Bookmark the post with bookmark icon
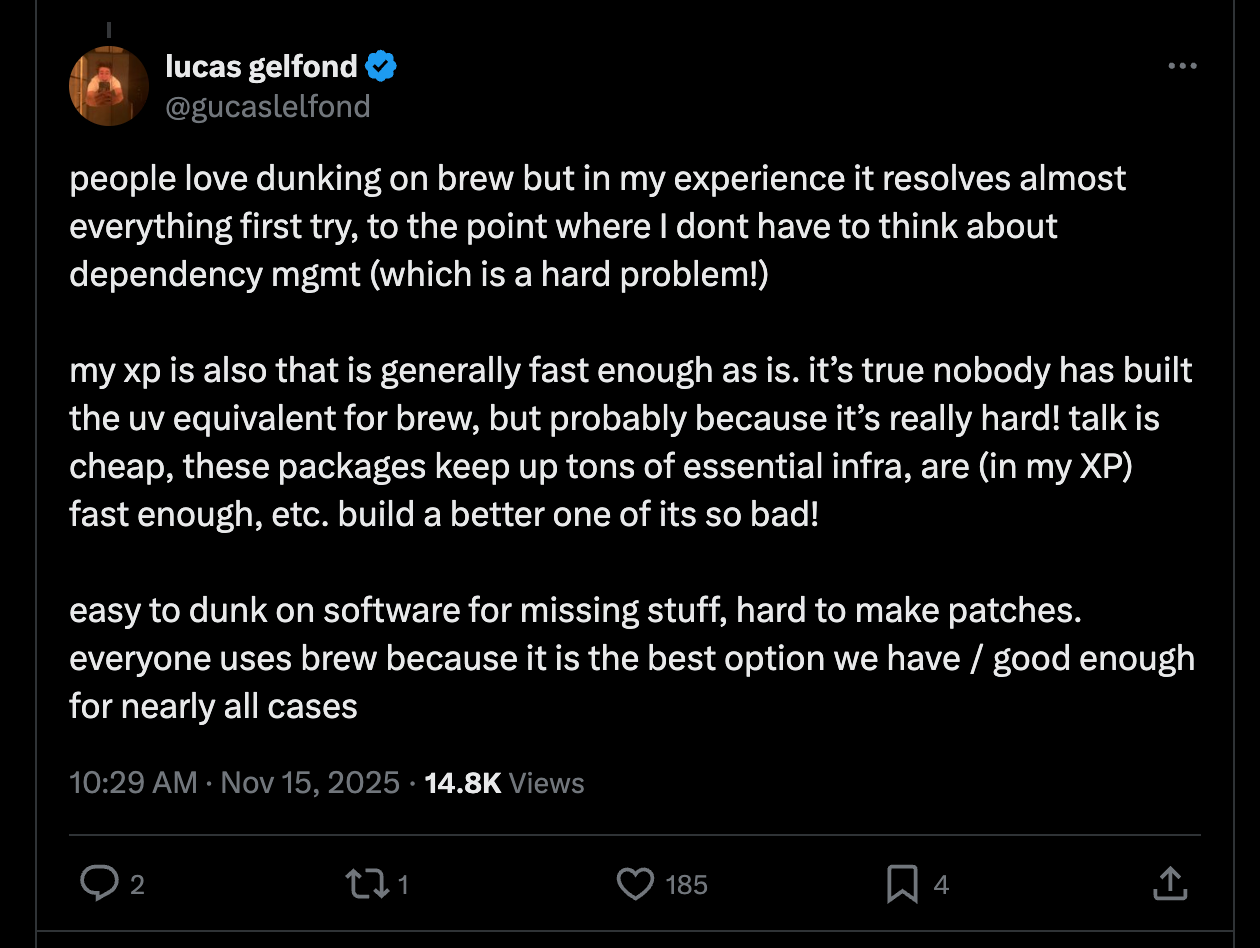1260x948 pixels. 902,884
